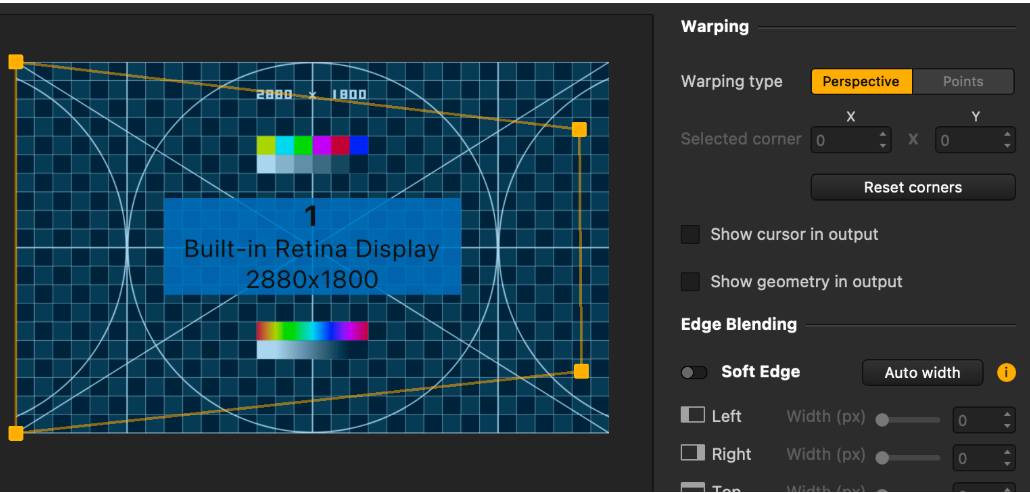Click the Selected corner label
The image size is (1030, 493).
tap(741, 139)
